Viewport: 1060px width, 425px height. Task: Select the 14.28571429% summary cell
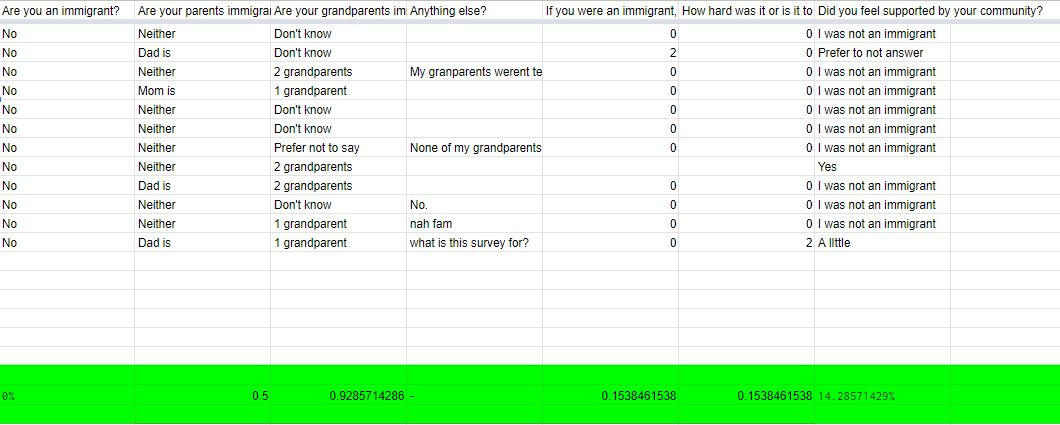click(x=882, y=396)
